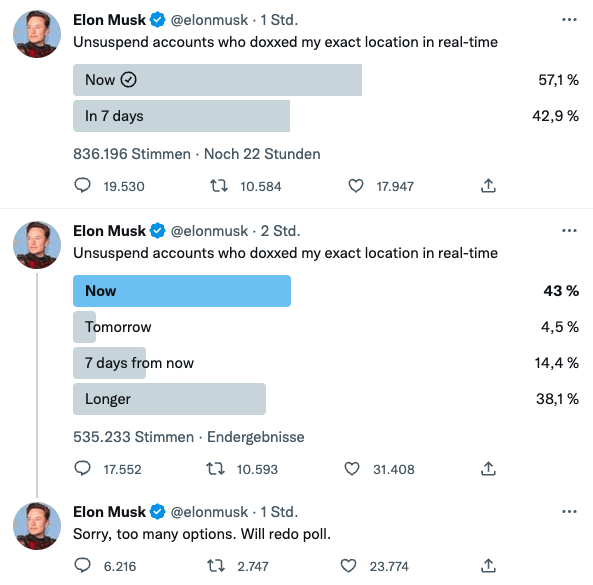Share the 'Sorry, too many options' tweet

point(488,566)
